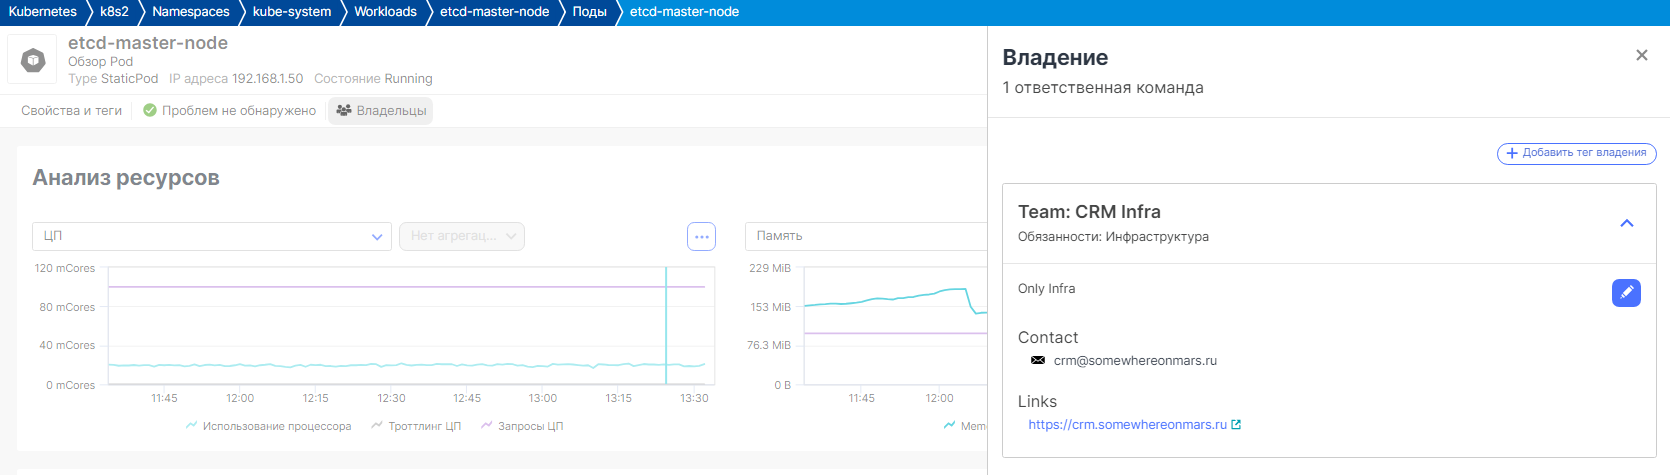Select the Владельцы tab
This screenshot has height=475, width=1670.
click(381, 111)
